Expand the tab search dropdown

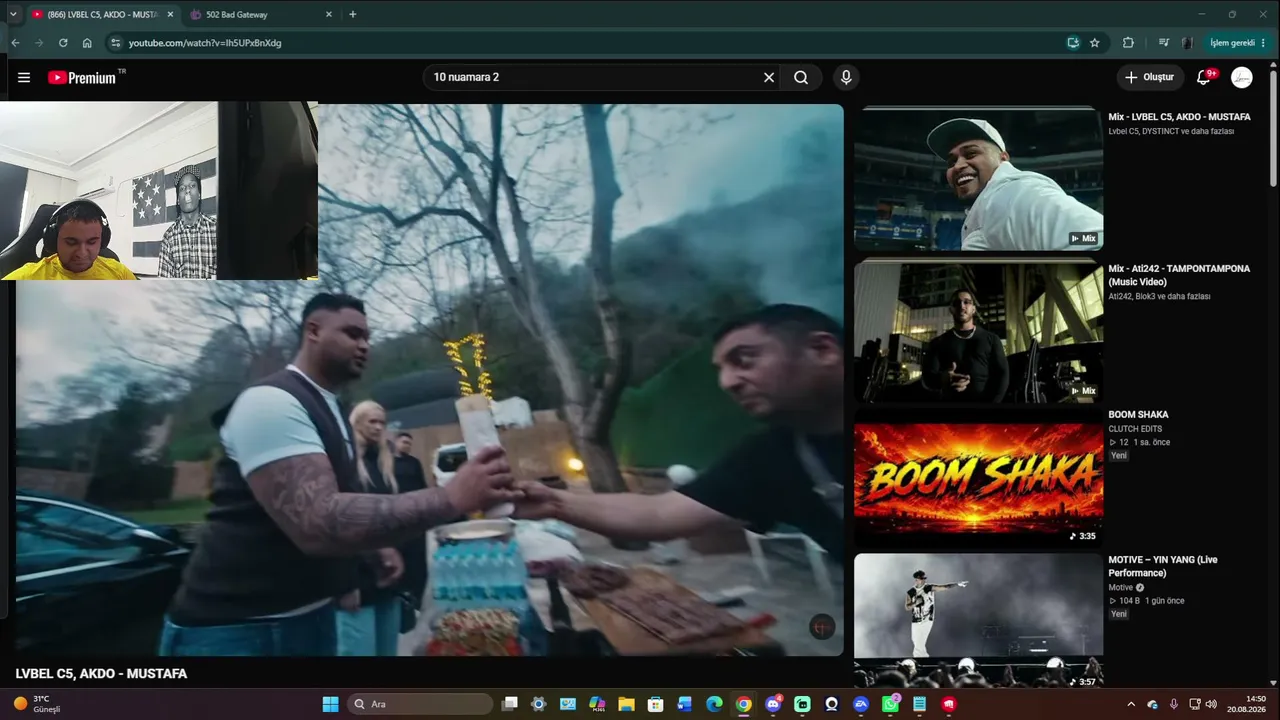click(12, 15)
